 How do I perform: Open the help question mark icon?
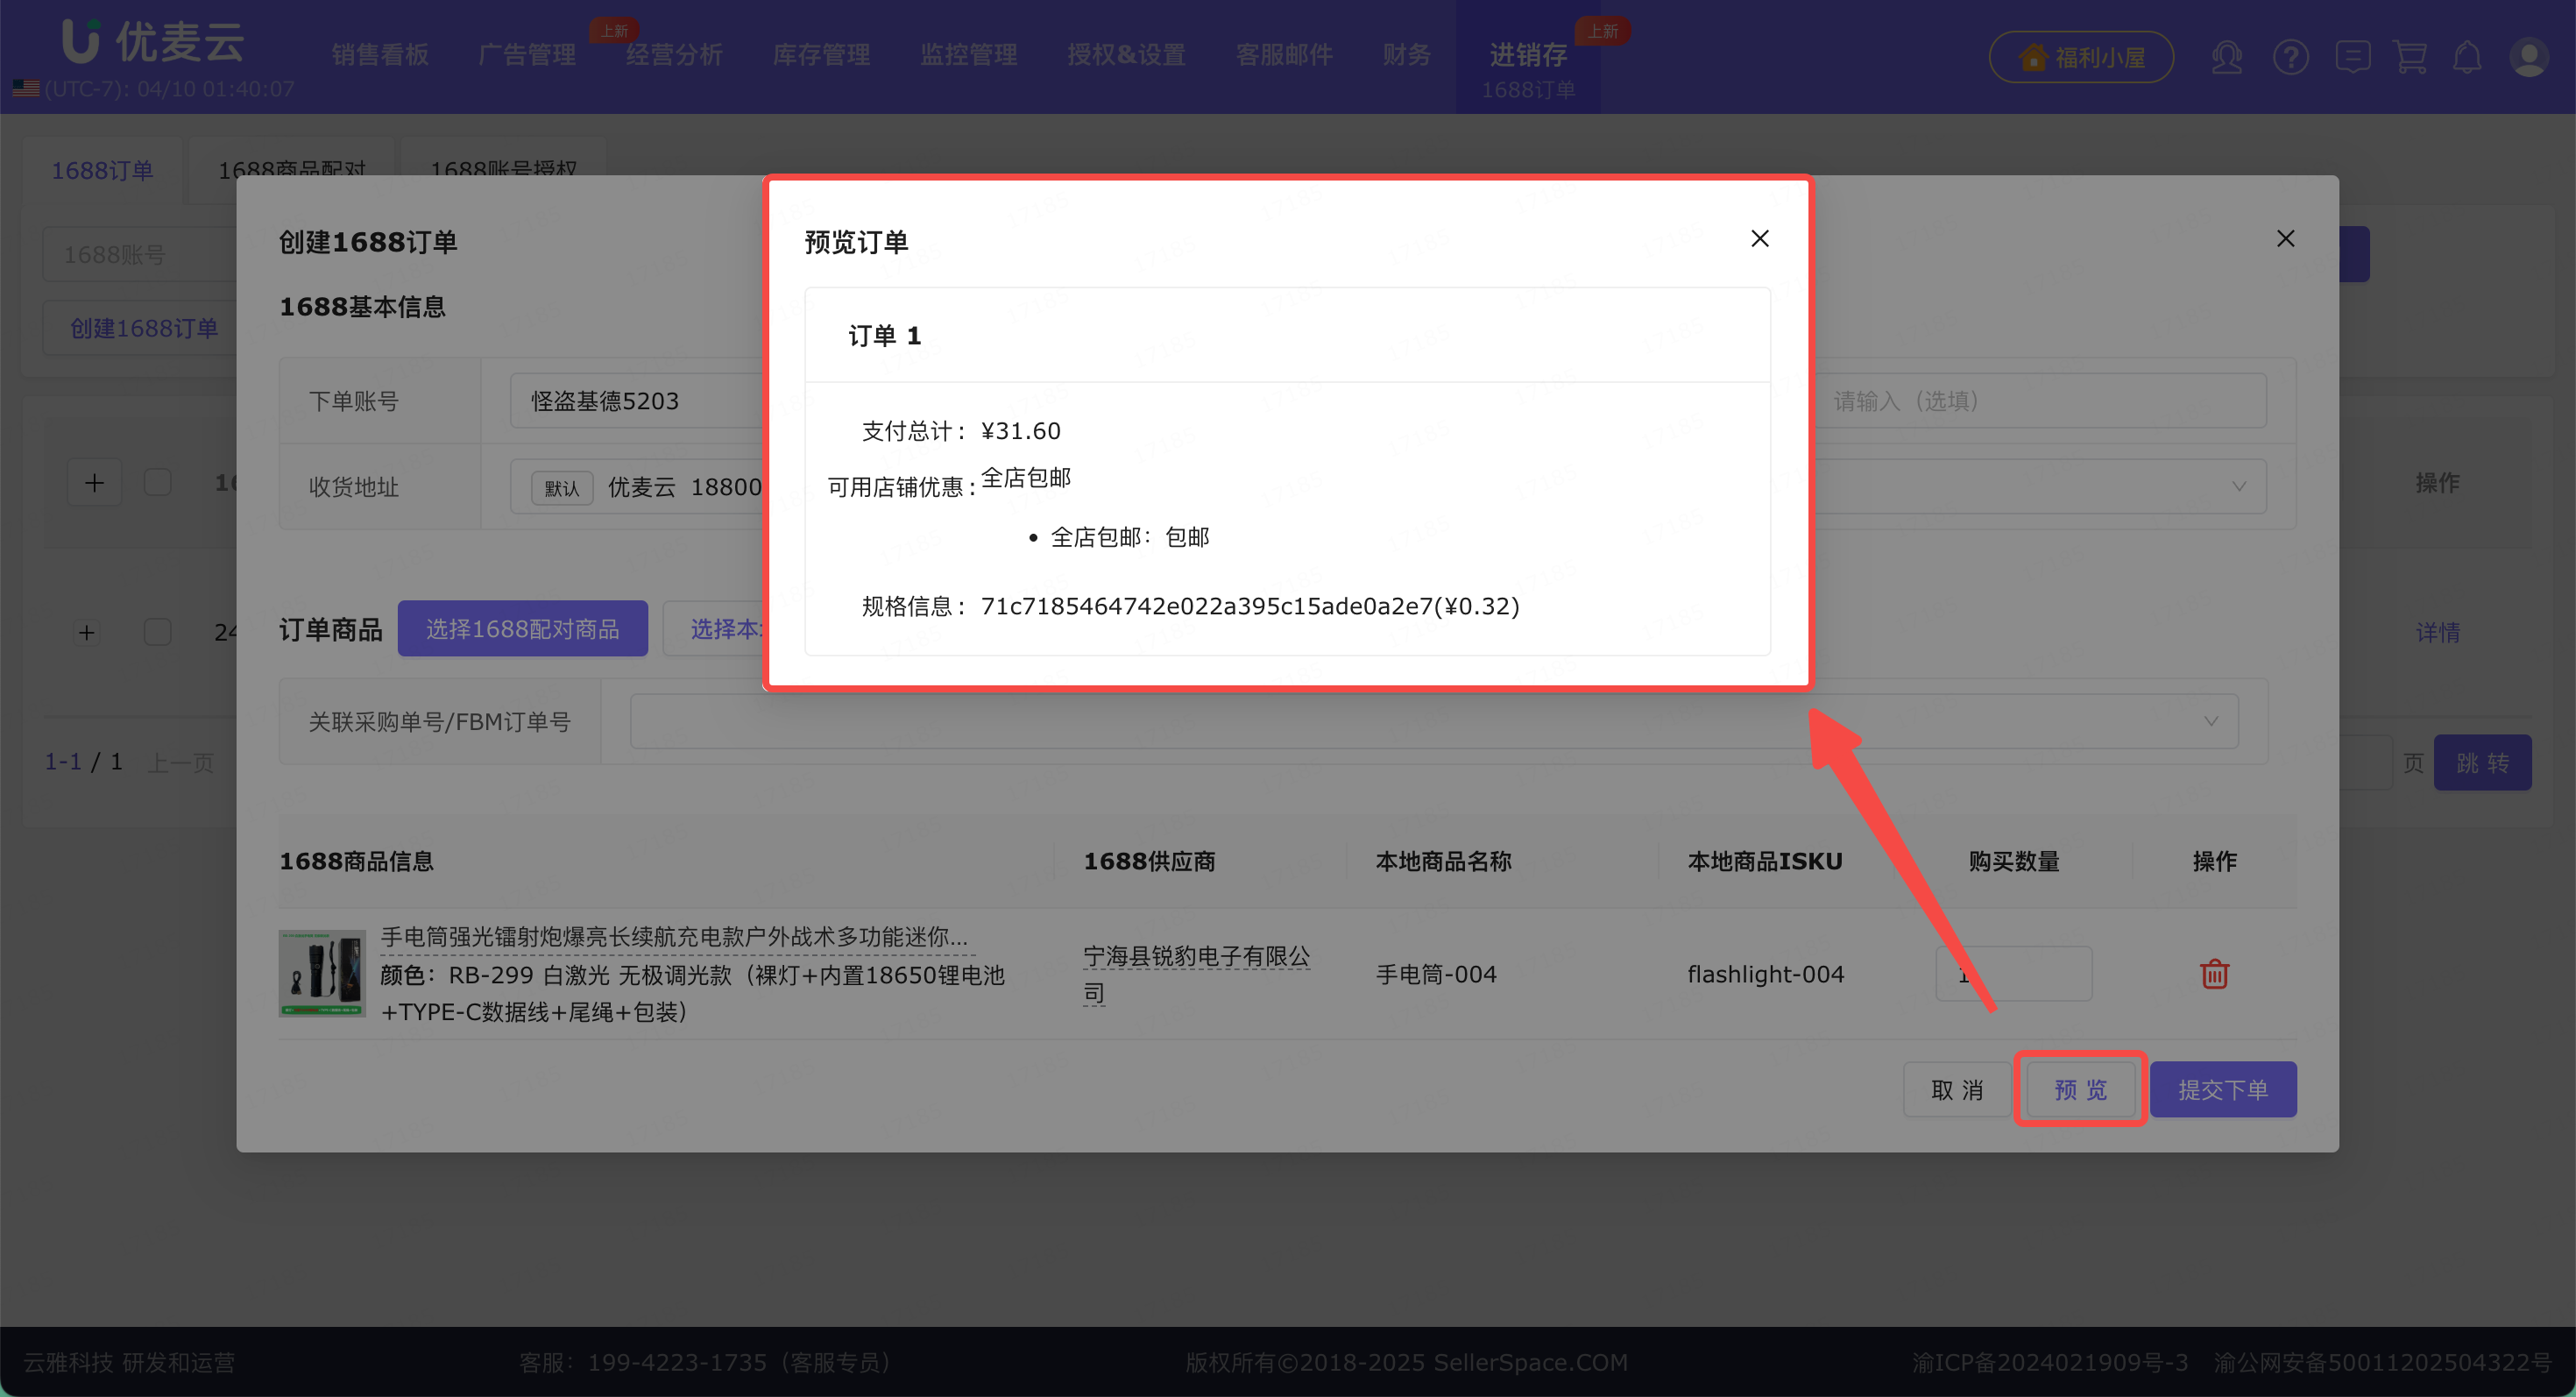click(x=2290, y=57)
